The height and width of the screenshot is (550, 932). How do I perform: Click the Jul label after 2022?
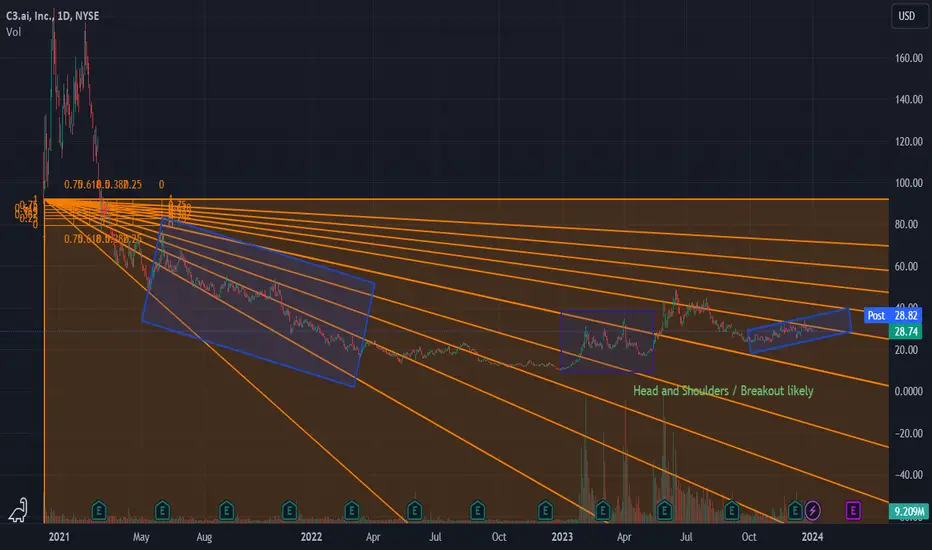click(x=435, y=537)
